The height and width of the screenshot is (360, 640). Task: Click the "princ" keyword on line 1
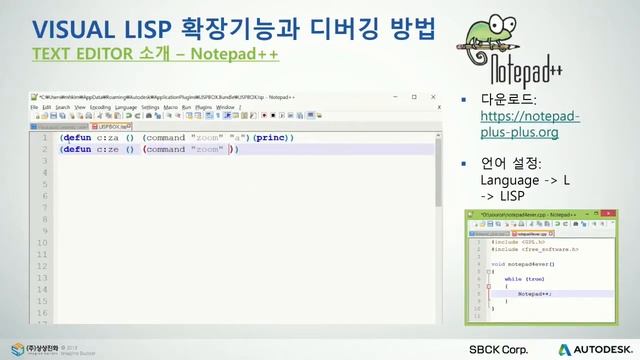coord(270,138)
